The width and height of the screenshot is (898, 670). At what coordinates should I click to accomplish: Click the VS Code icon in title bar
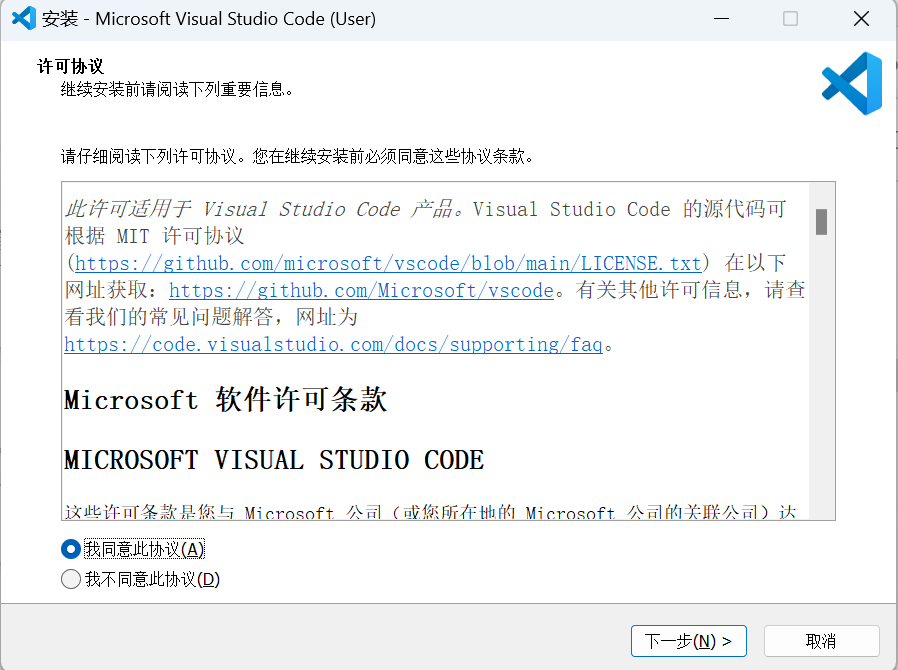pos(23,18)
